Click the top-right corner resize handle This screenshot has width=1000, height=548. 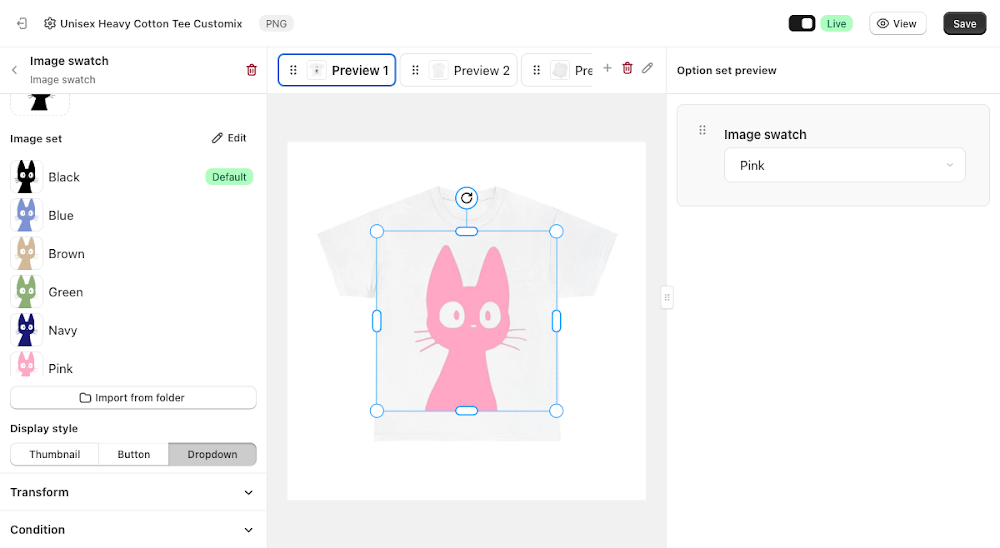[556, 232]
